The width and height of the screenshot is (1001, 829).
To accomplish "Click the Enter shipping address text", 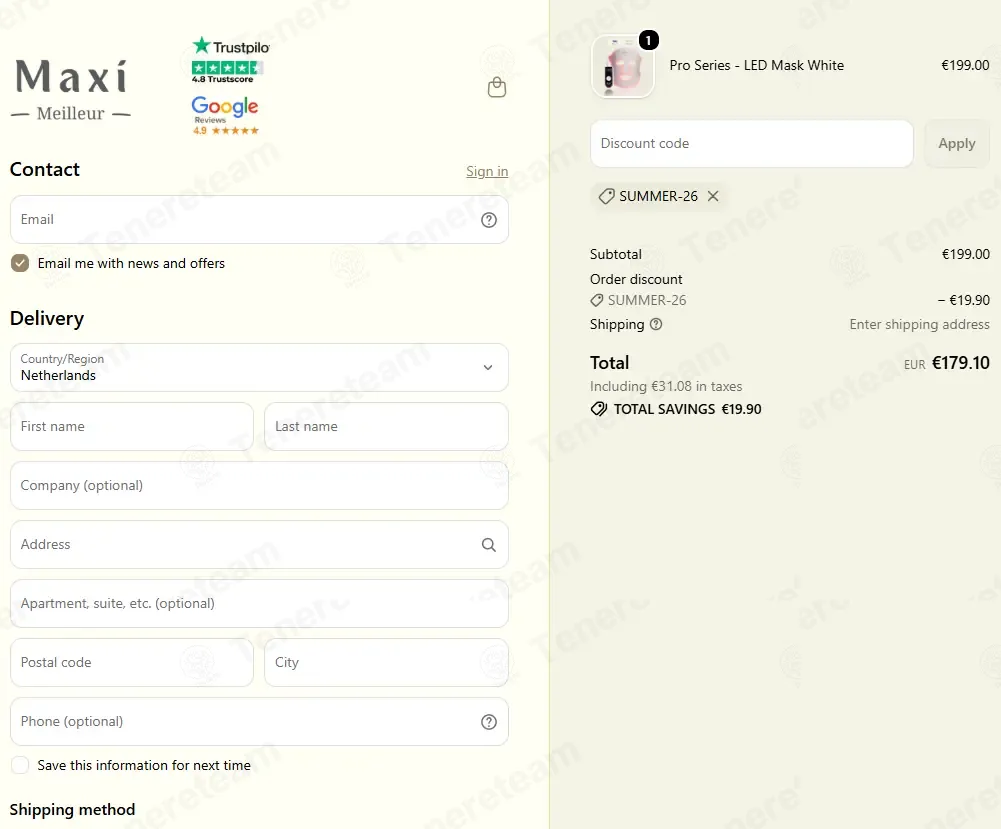I will click(x=919, y=324).
